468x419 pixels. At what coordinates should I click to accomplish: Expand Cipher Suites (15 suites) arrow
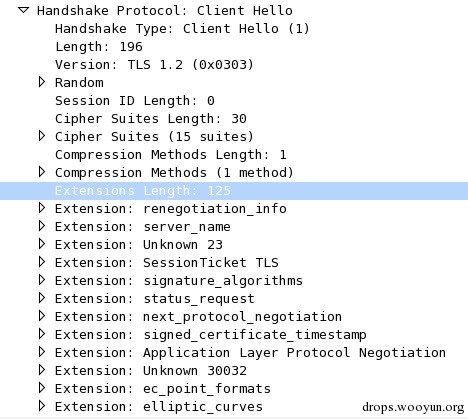pyautogui.click(x=42, y=136)
